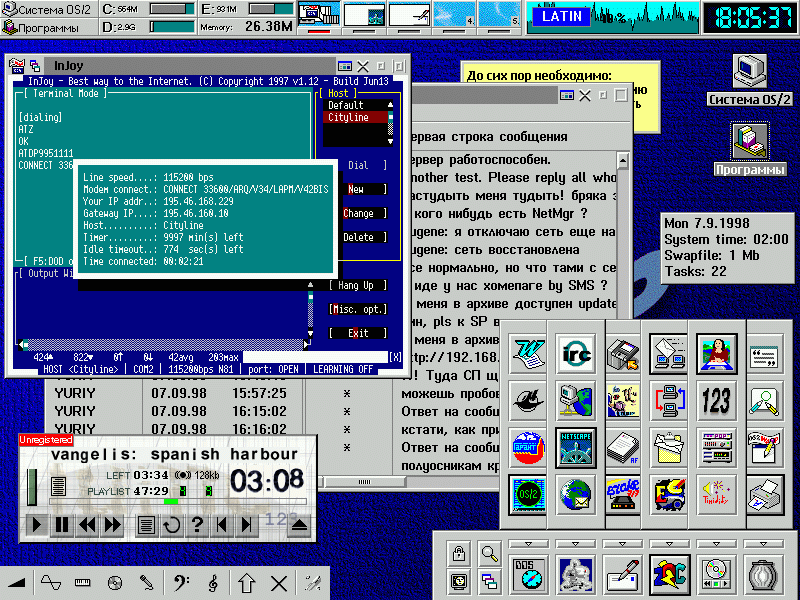Open the drawer above the CD player icon

click(x=716, y=544)
